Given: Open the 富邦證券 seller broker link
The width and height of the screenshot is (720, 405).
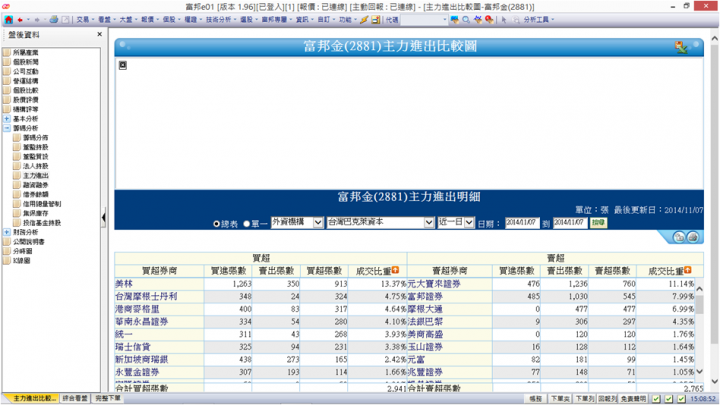Looking at the screenshot, I should 425,297.
